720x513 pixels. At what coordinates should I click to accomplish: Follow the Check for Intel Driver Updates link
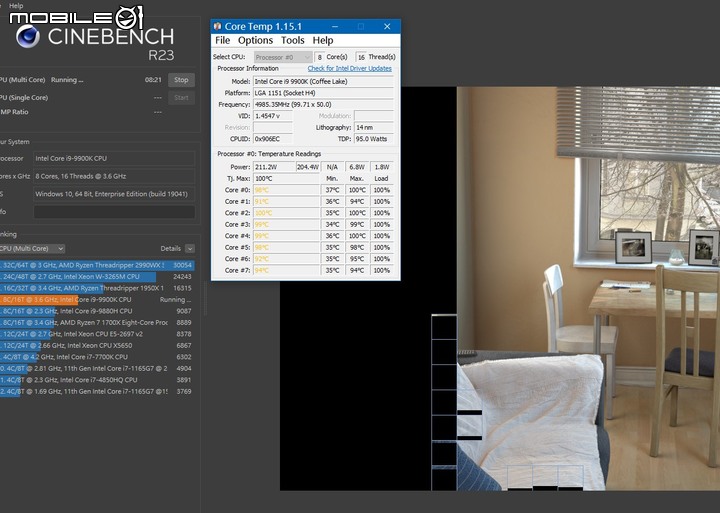point(349,68)
